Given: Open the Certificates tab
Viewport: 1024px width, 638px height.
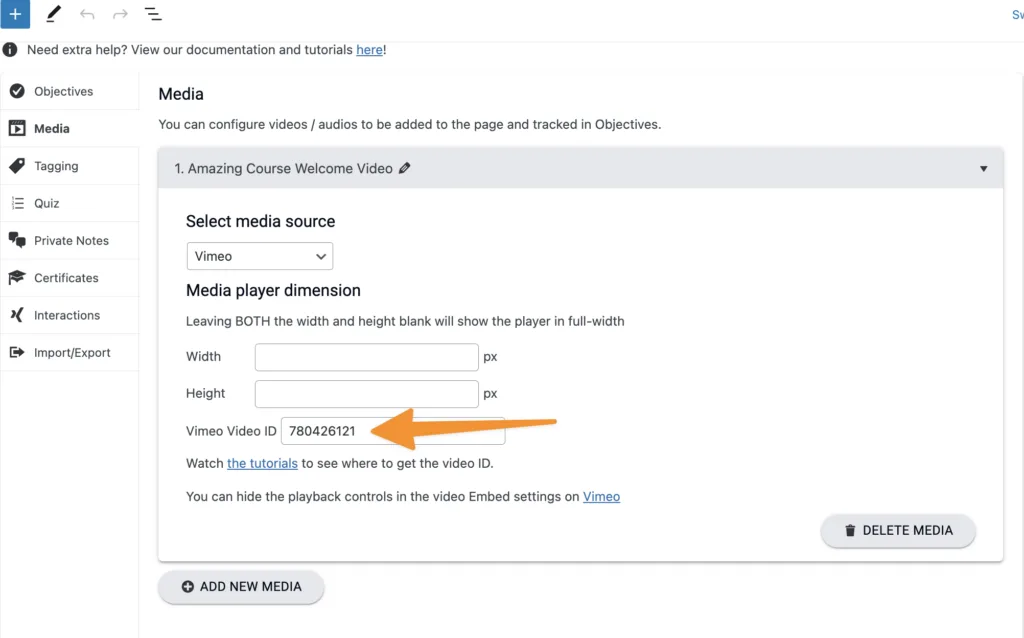Looking at the screenshot, I should [66, 278].
